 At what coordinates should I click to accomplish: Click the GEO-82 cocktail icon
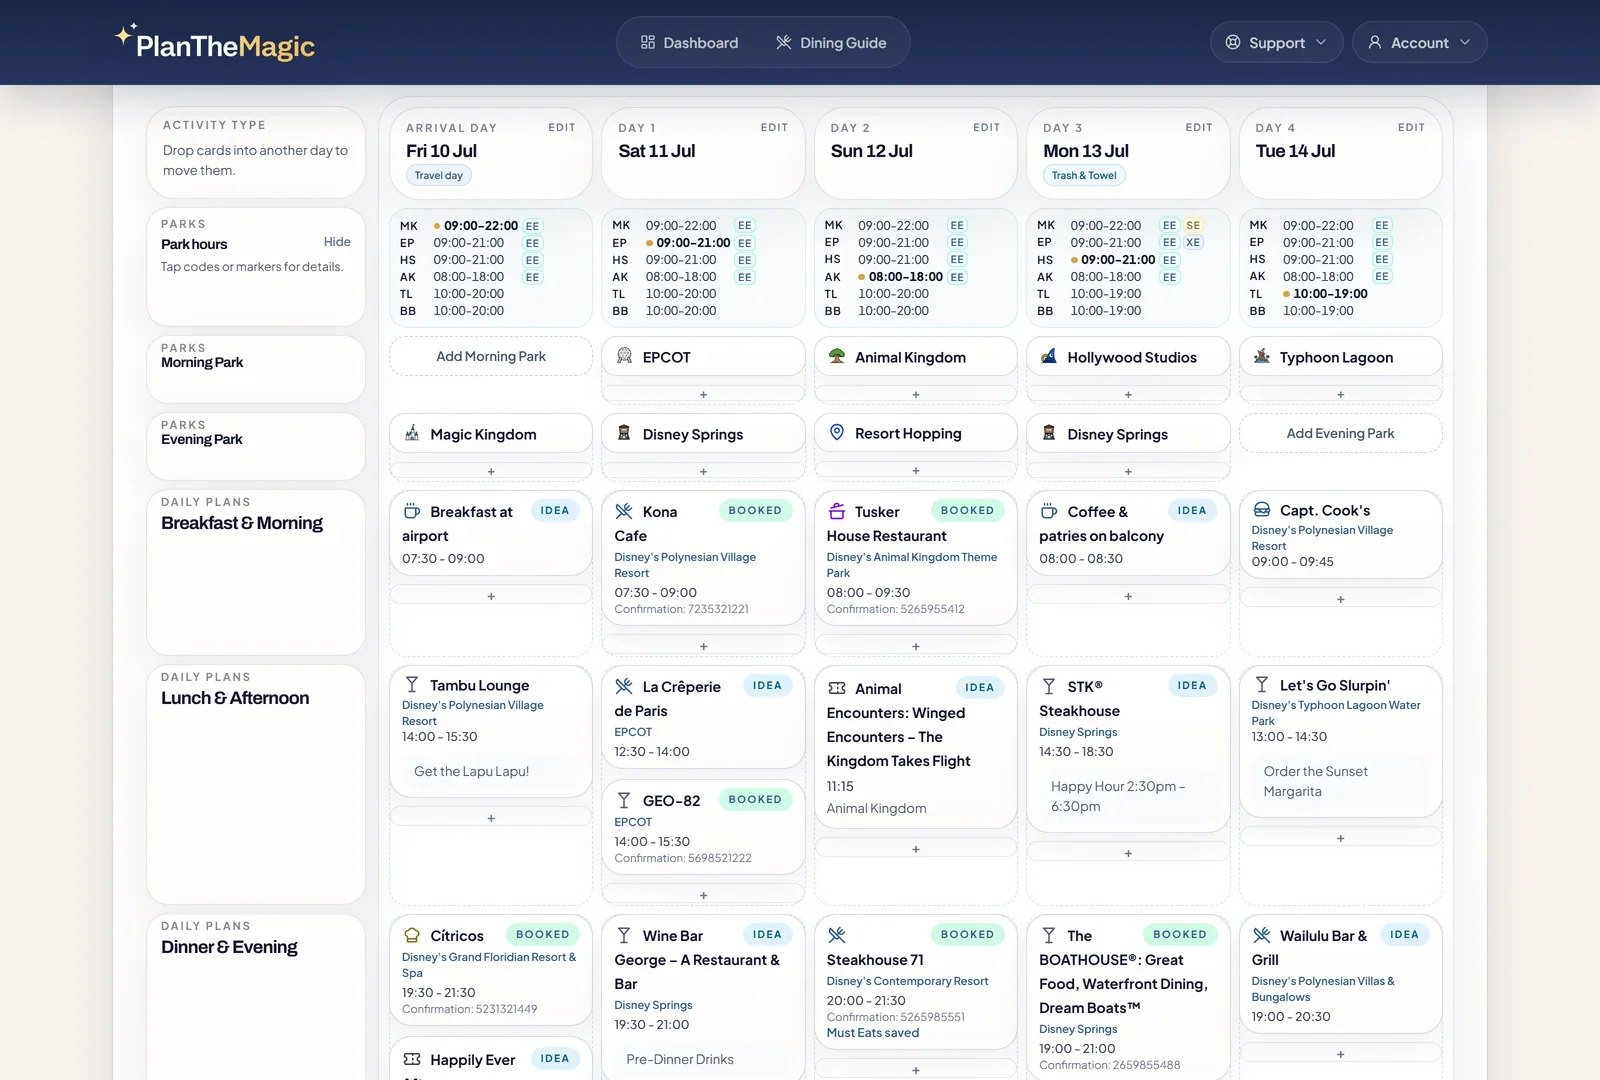624,800
